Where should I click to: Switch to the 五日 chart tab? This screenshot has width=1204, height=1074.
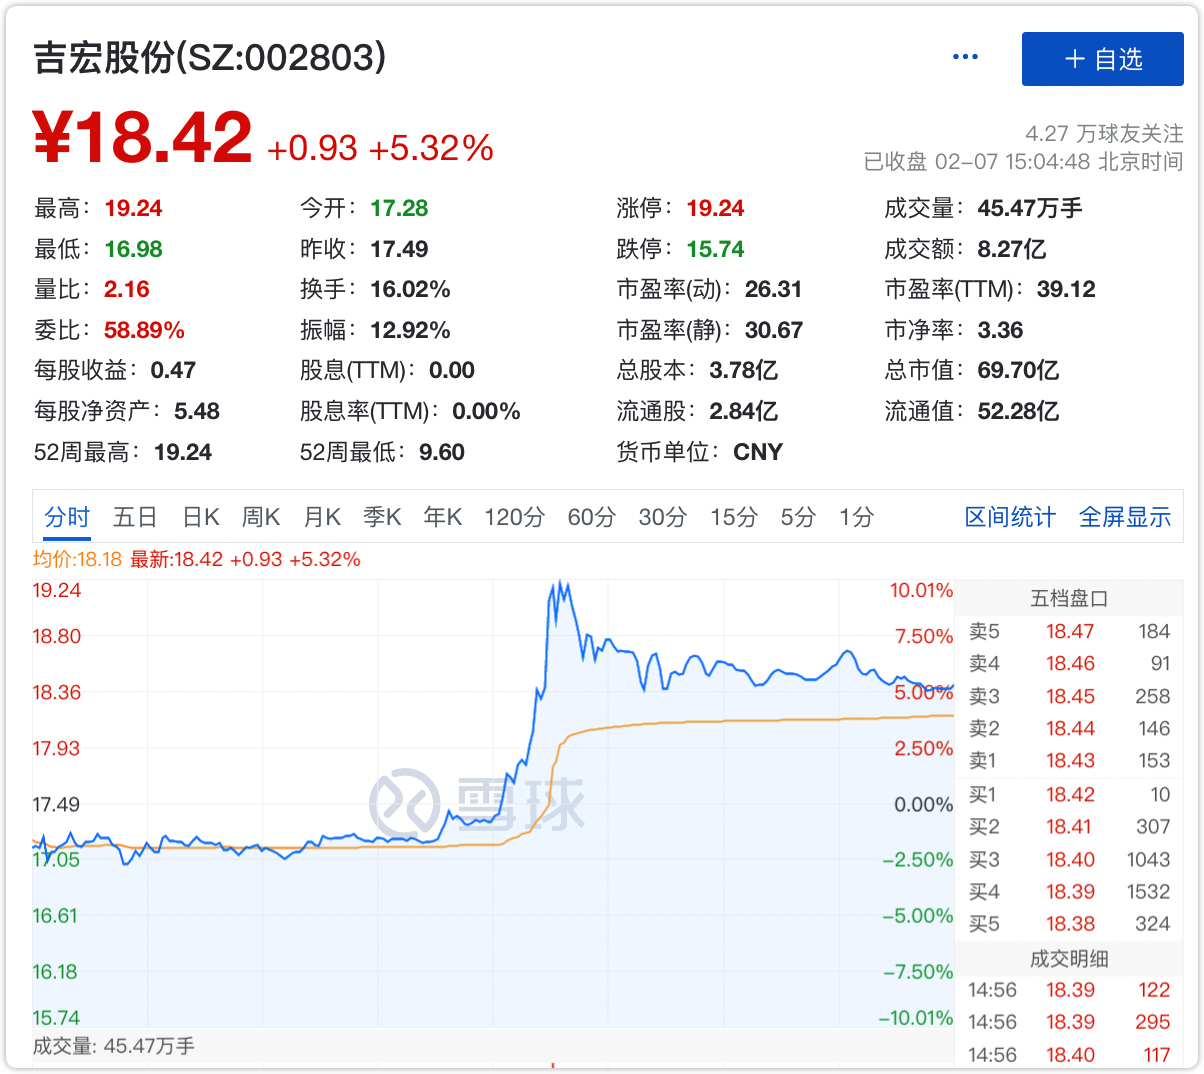pyautogui.click(x=135, y=517)
